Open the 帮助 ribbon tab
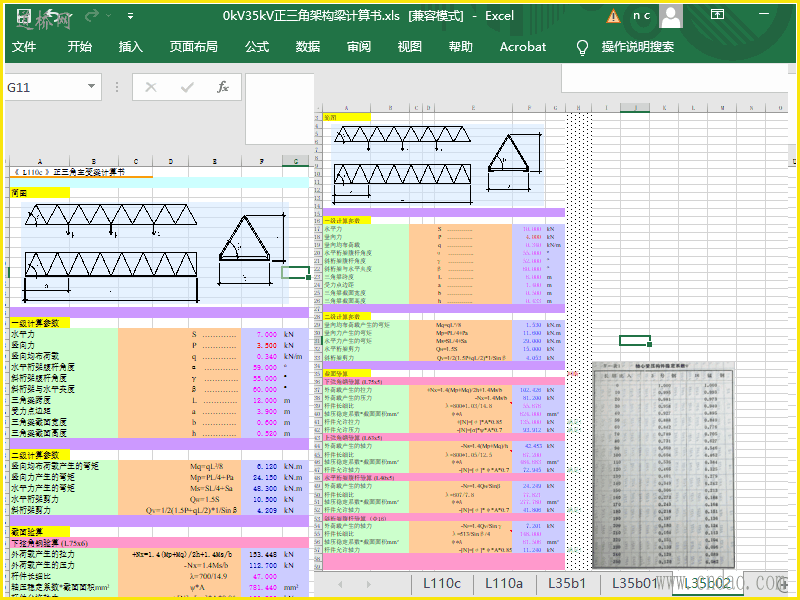The height and width of the screenshot is (600, 800). 461,47
